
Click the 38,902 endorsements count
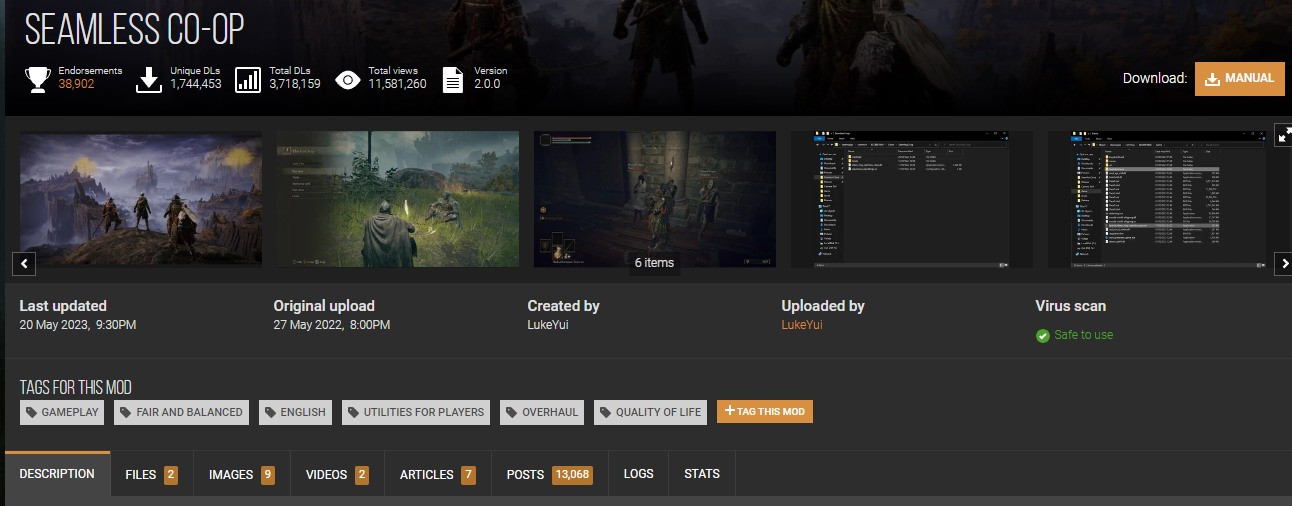tap(77, 84)
